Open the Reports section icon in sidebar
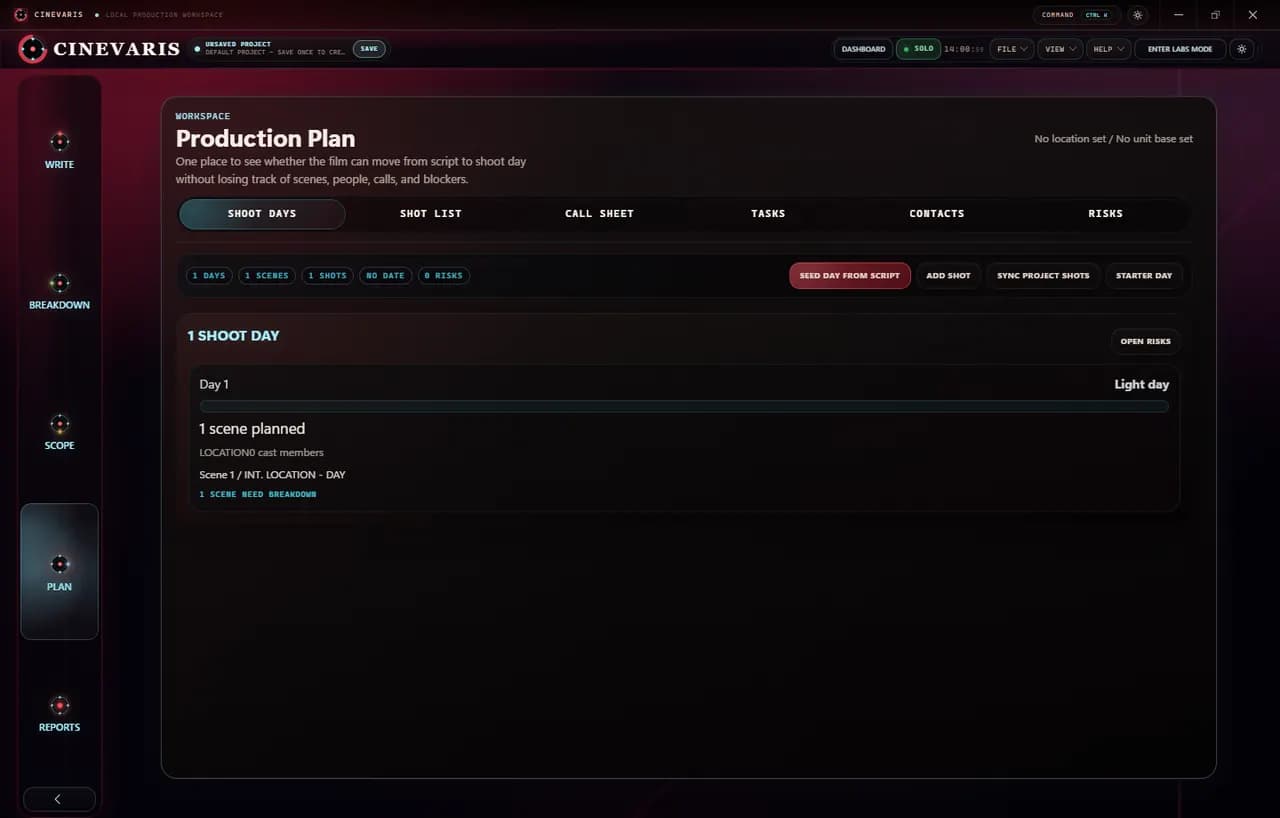The width and height of the screenshot is (1280, 818). pyautogui.click(x=59, y=705)
